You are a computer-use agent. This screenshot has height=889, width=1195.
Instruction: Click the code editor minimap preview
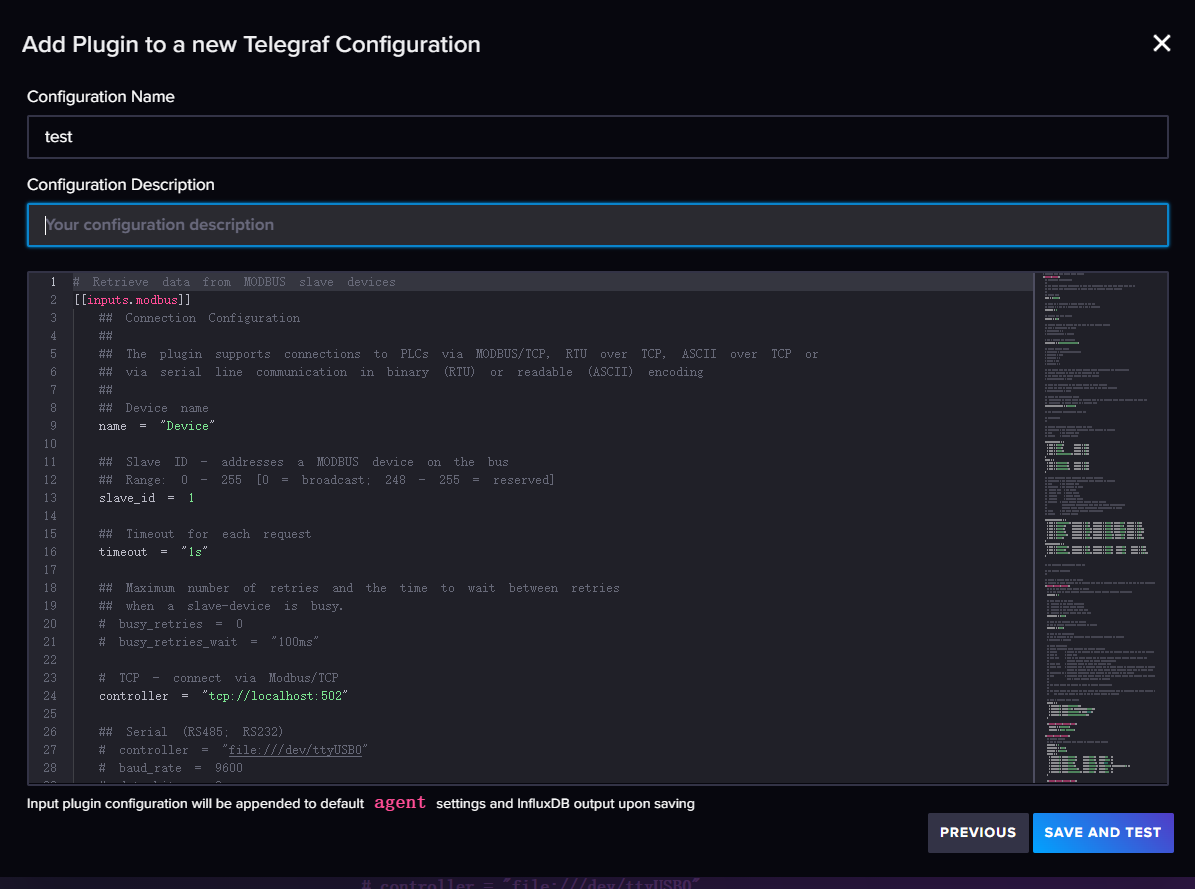pos(1100,527)
